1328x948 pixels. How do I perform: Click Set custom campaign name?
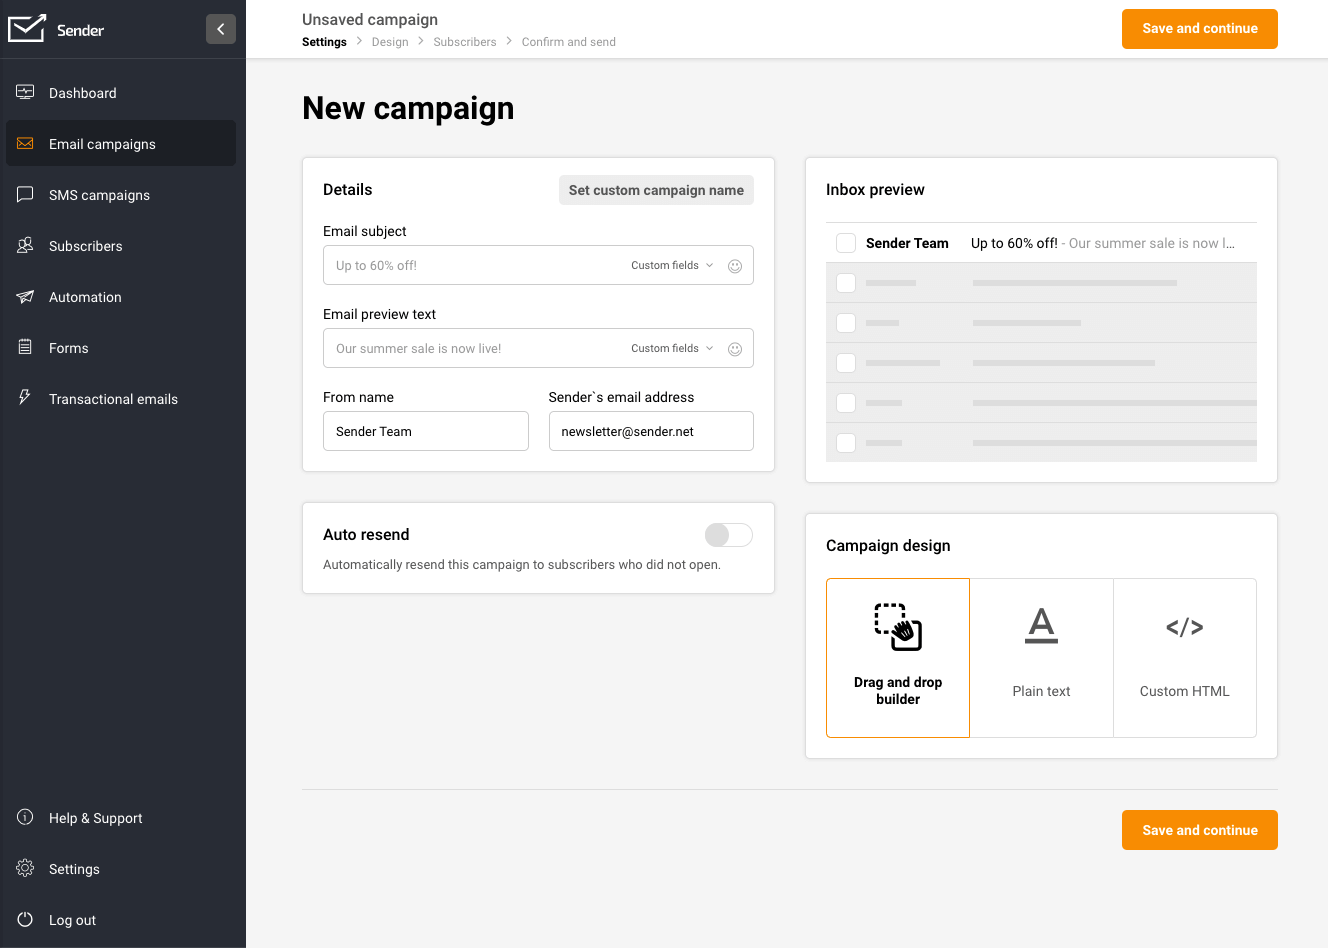pos(656,189)
